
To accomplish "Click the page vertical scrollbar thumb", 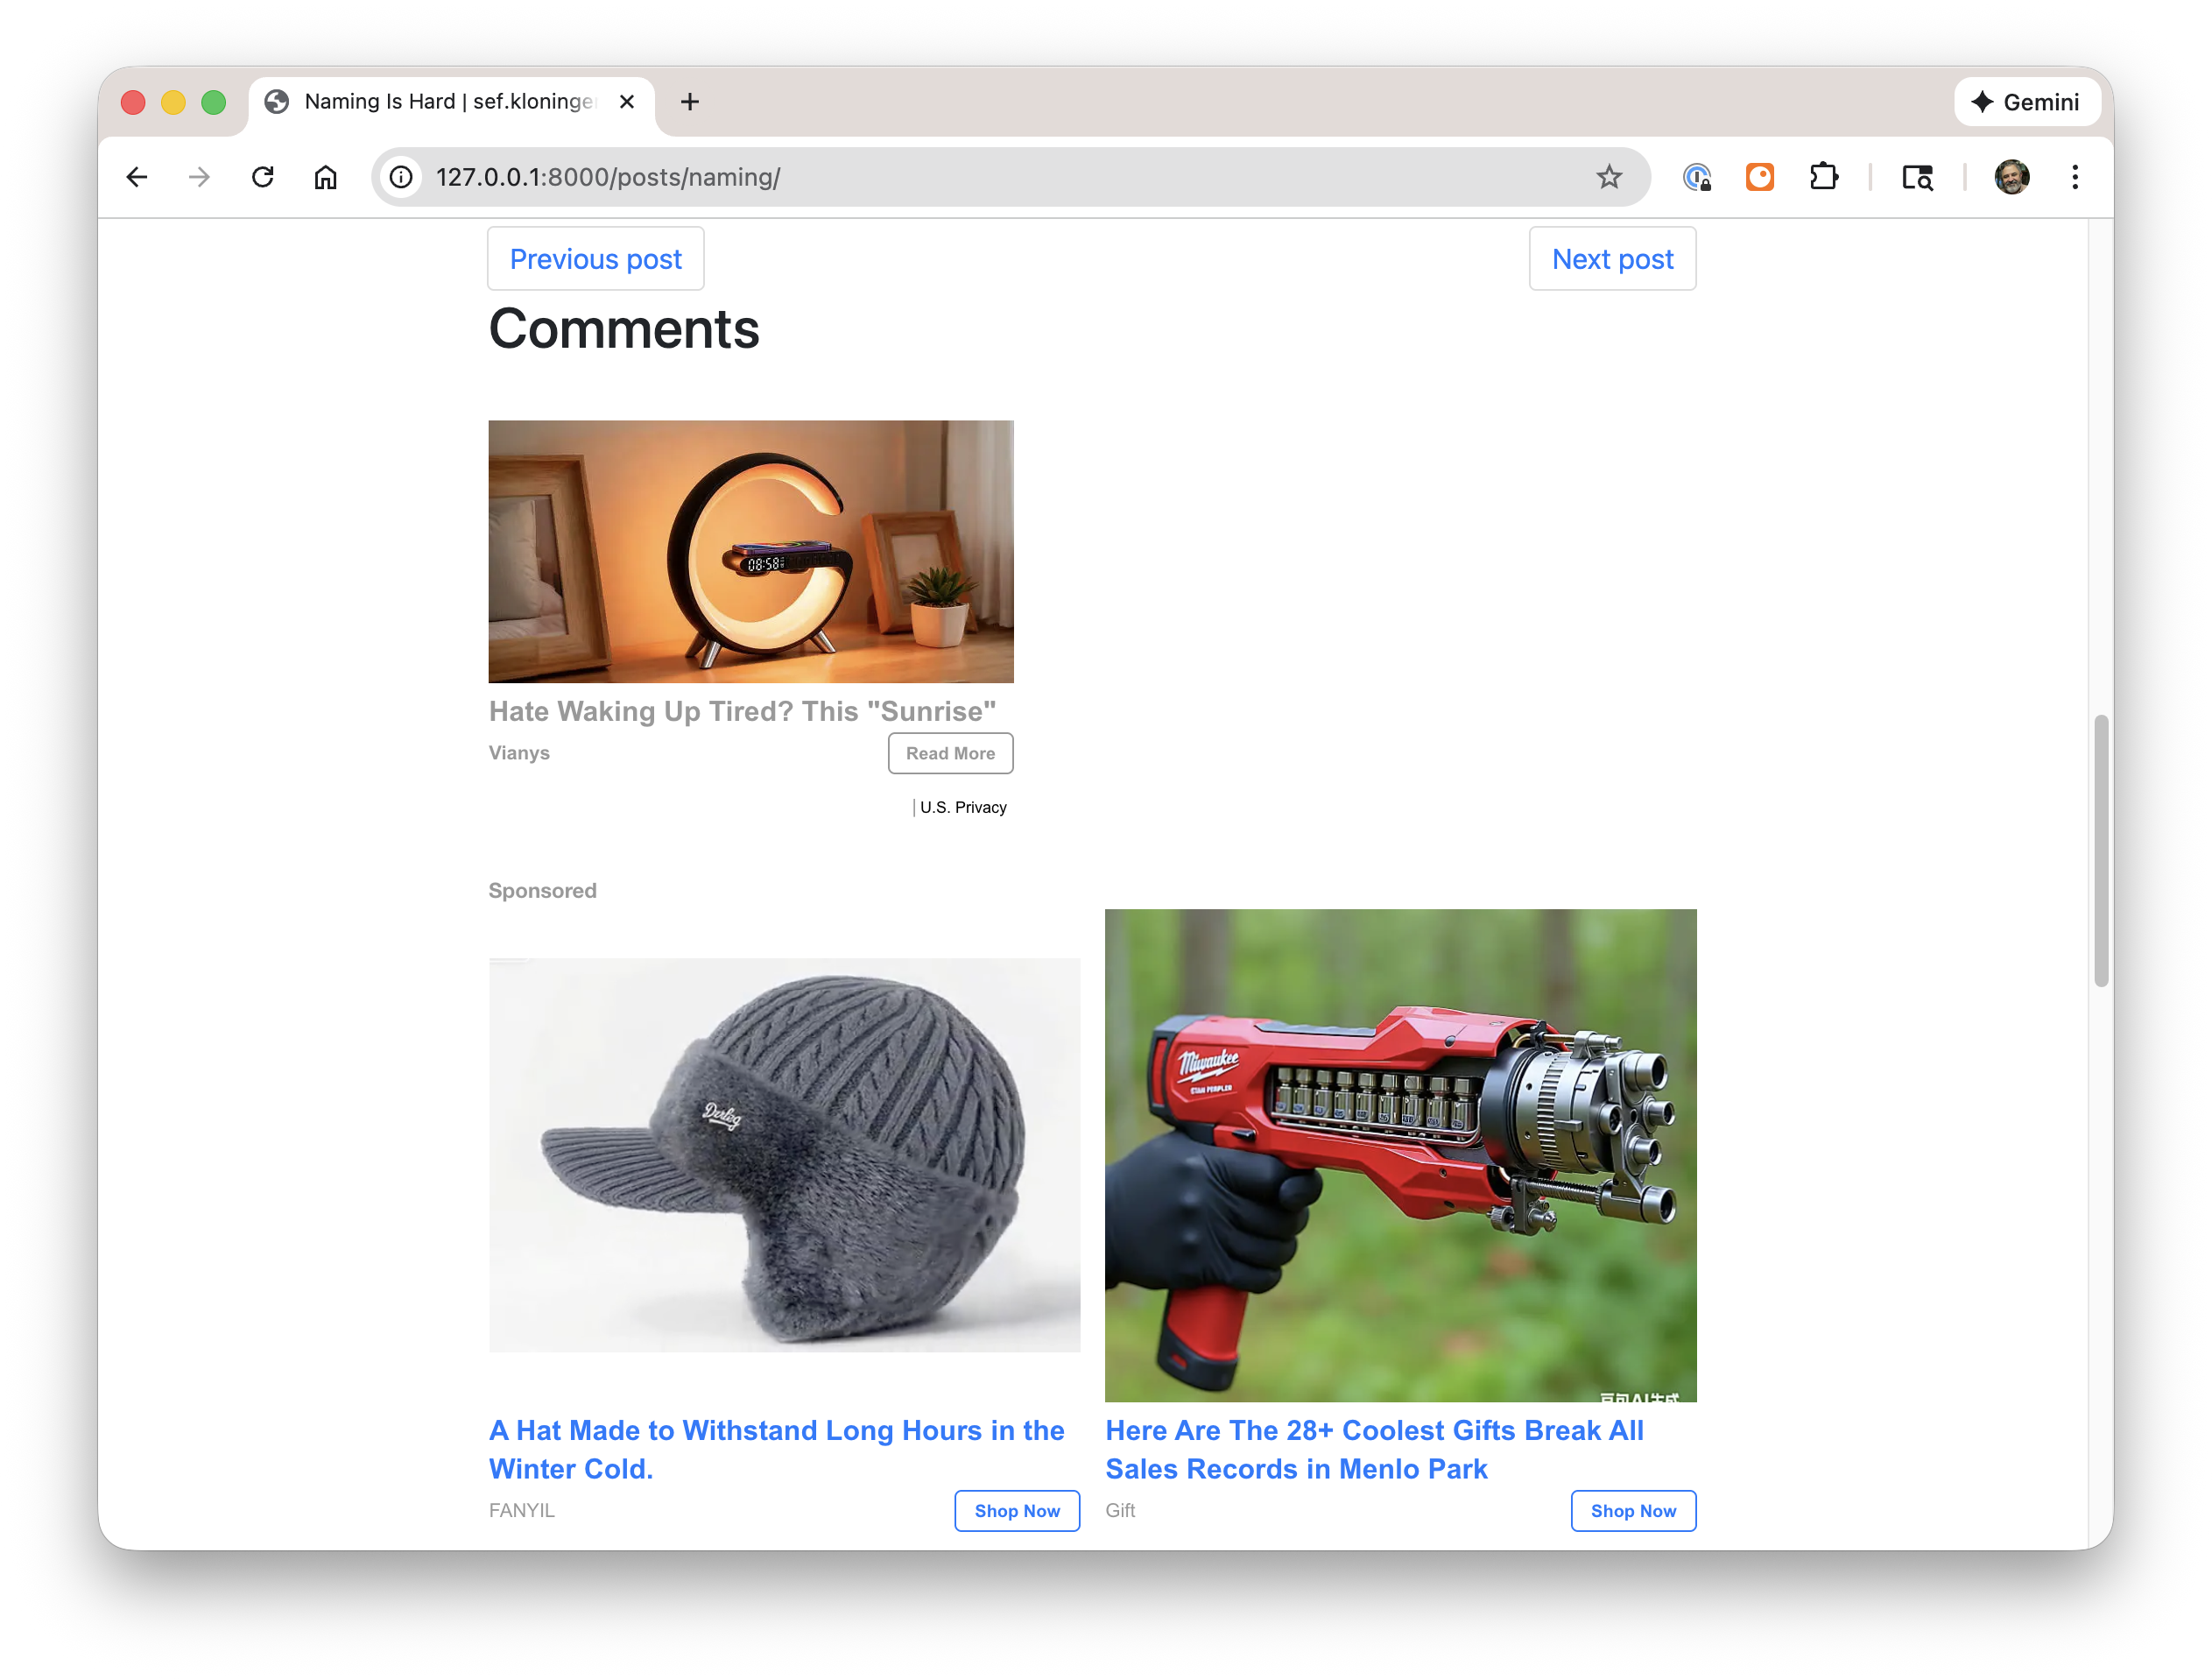I will pyautogui.click(x=2101, y=850).
